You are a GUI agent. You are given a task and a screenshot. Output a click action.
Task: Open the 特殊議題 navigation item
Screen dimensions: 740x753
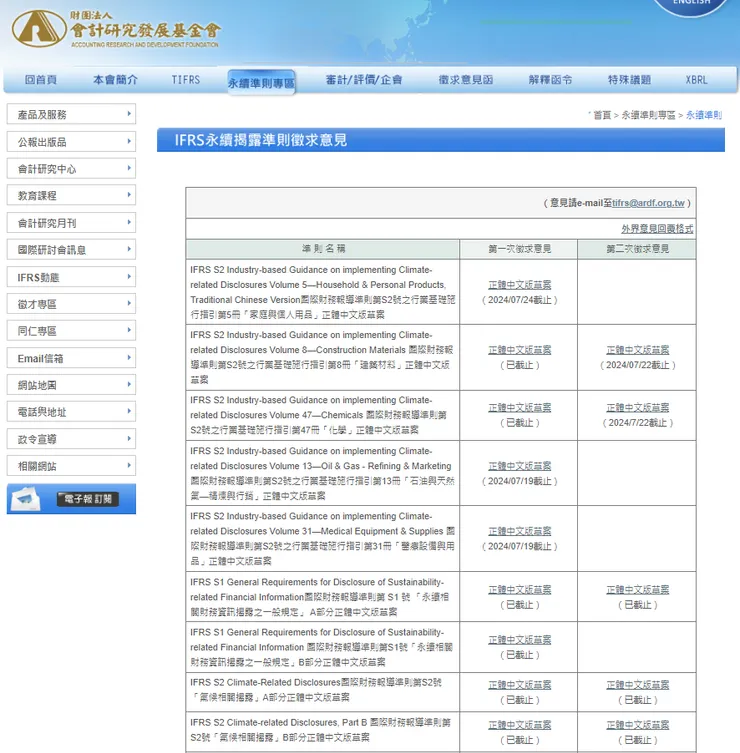click(x=630, y=80)
